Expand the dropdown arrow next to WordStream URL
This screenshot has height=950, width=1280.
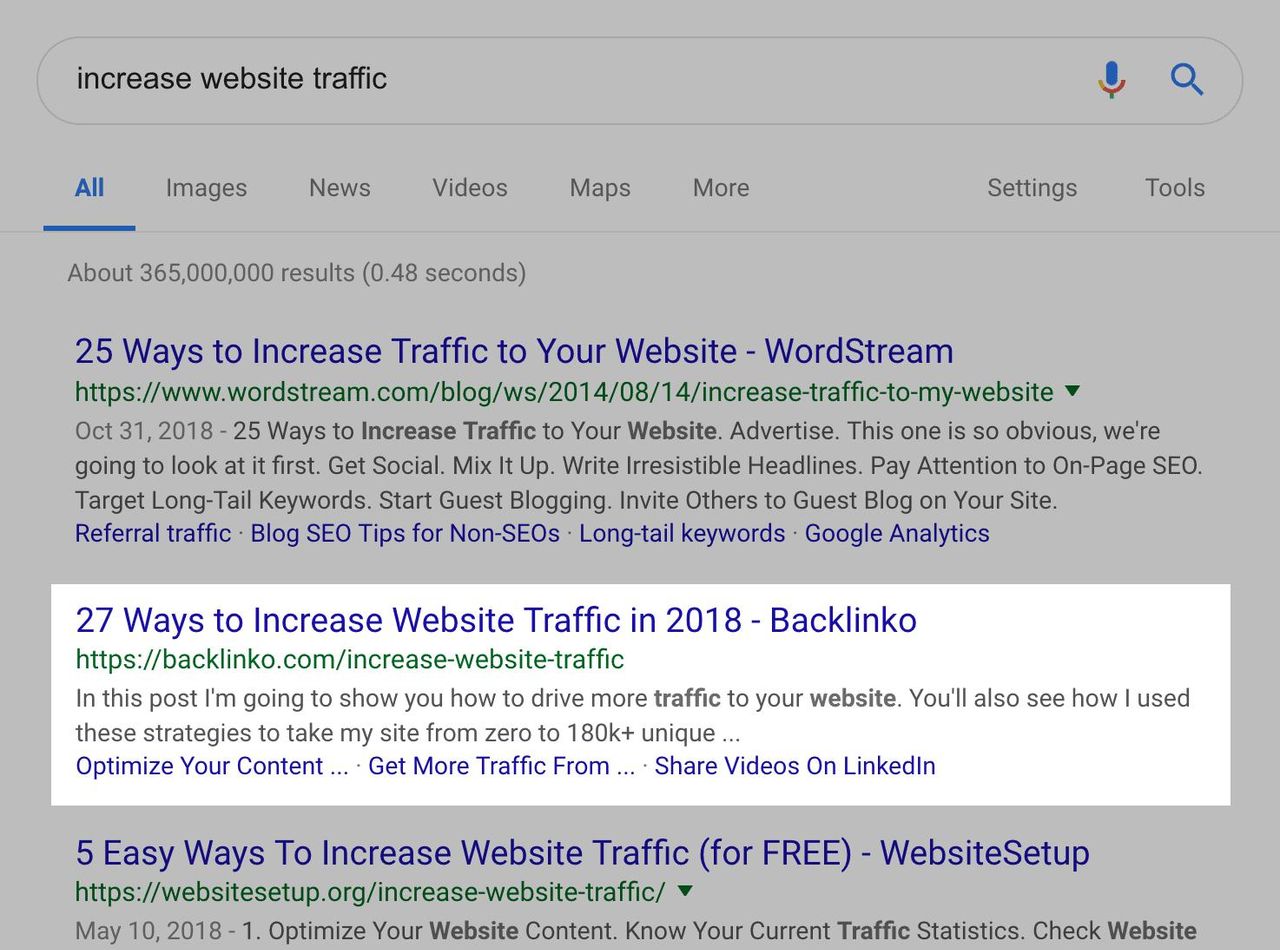1072,390
